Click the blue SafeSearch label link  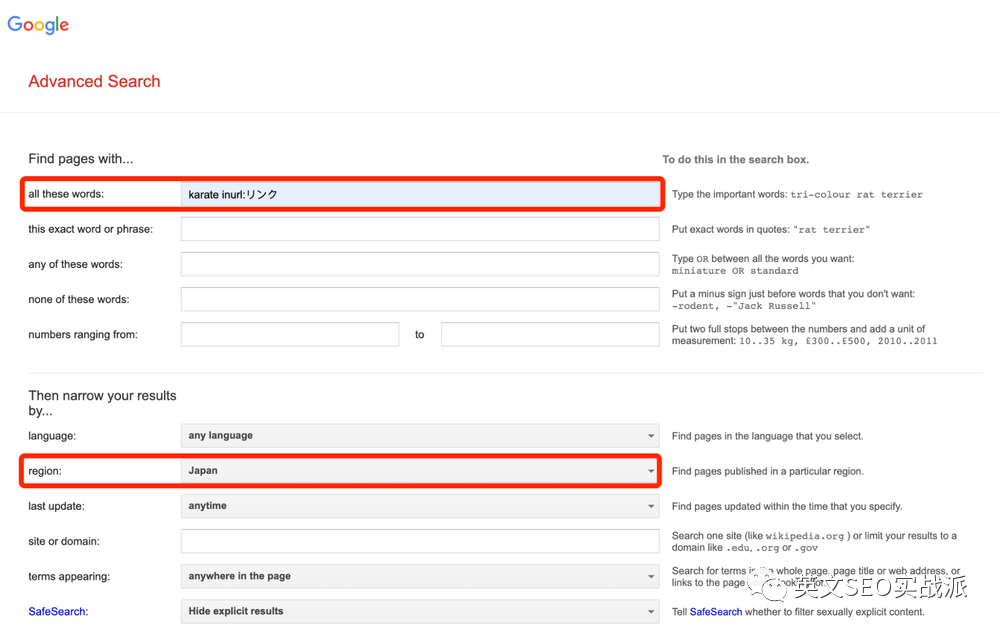tap(57, 611)
